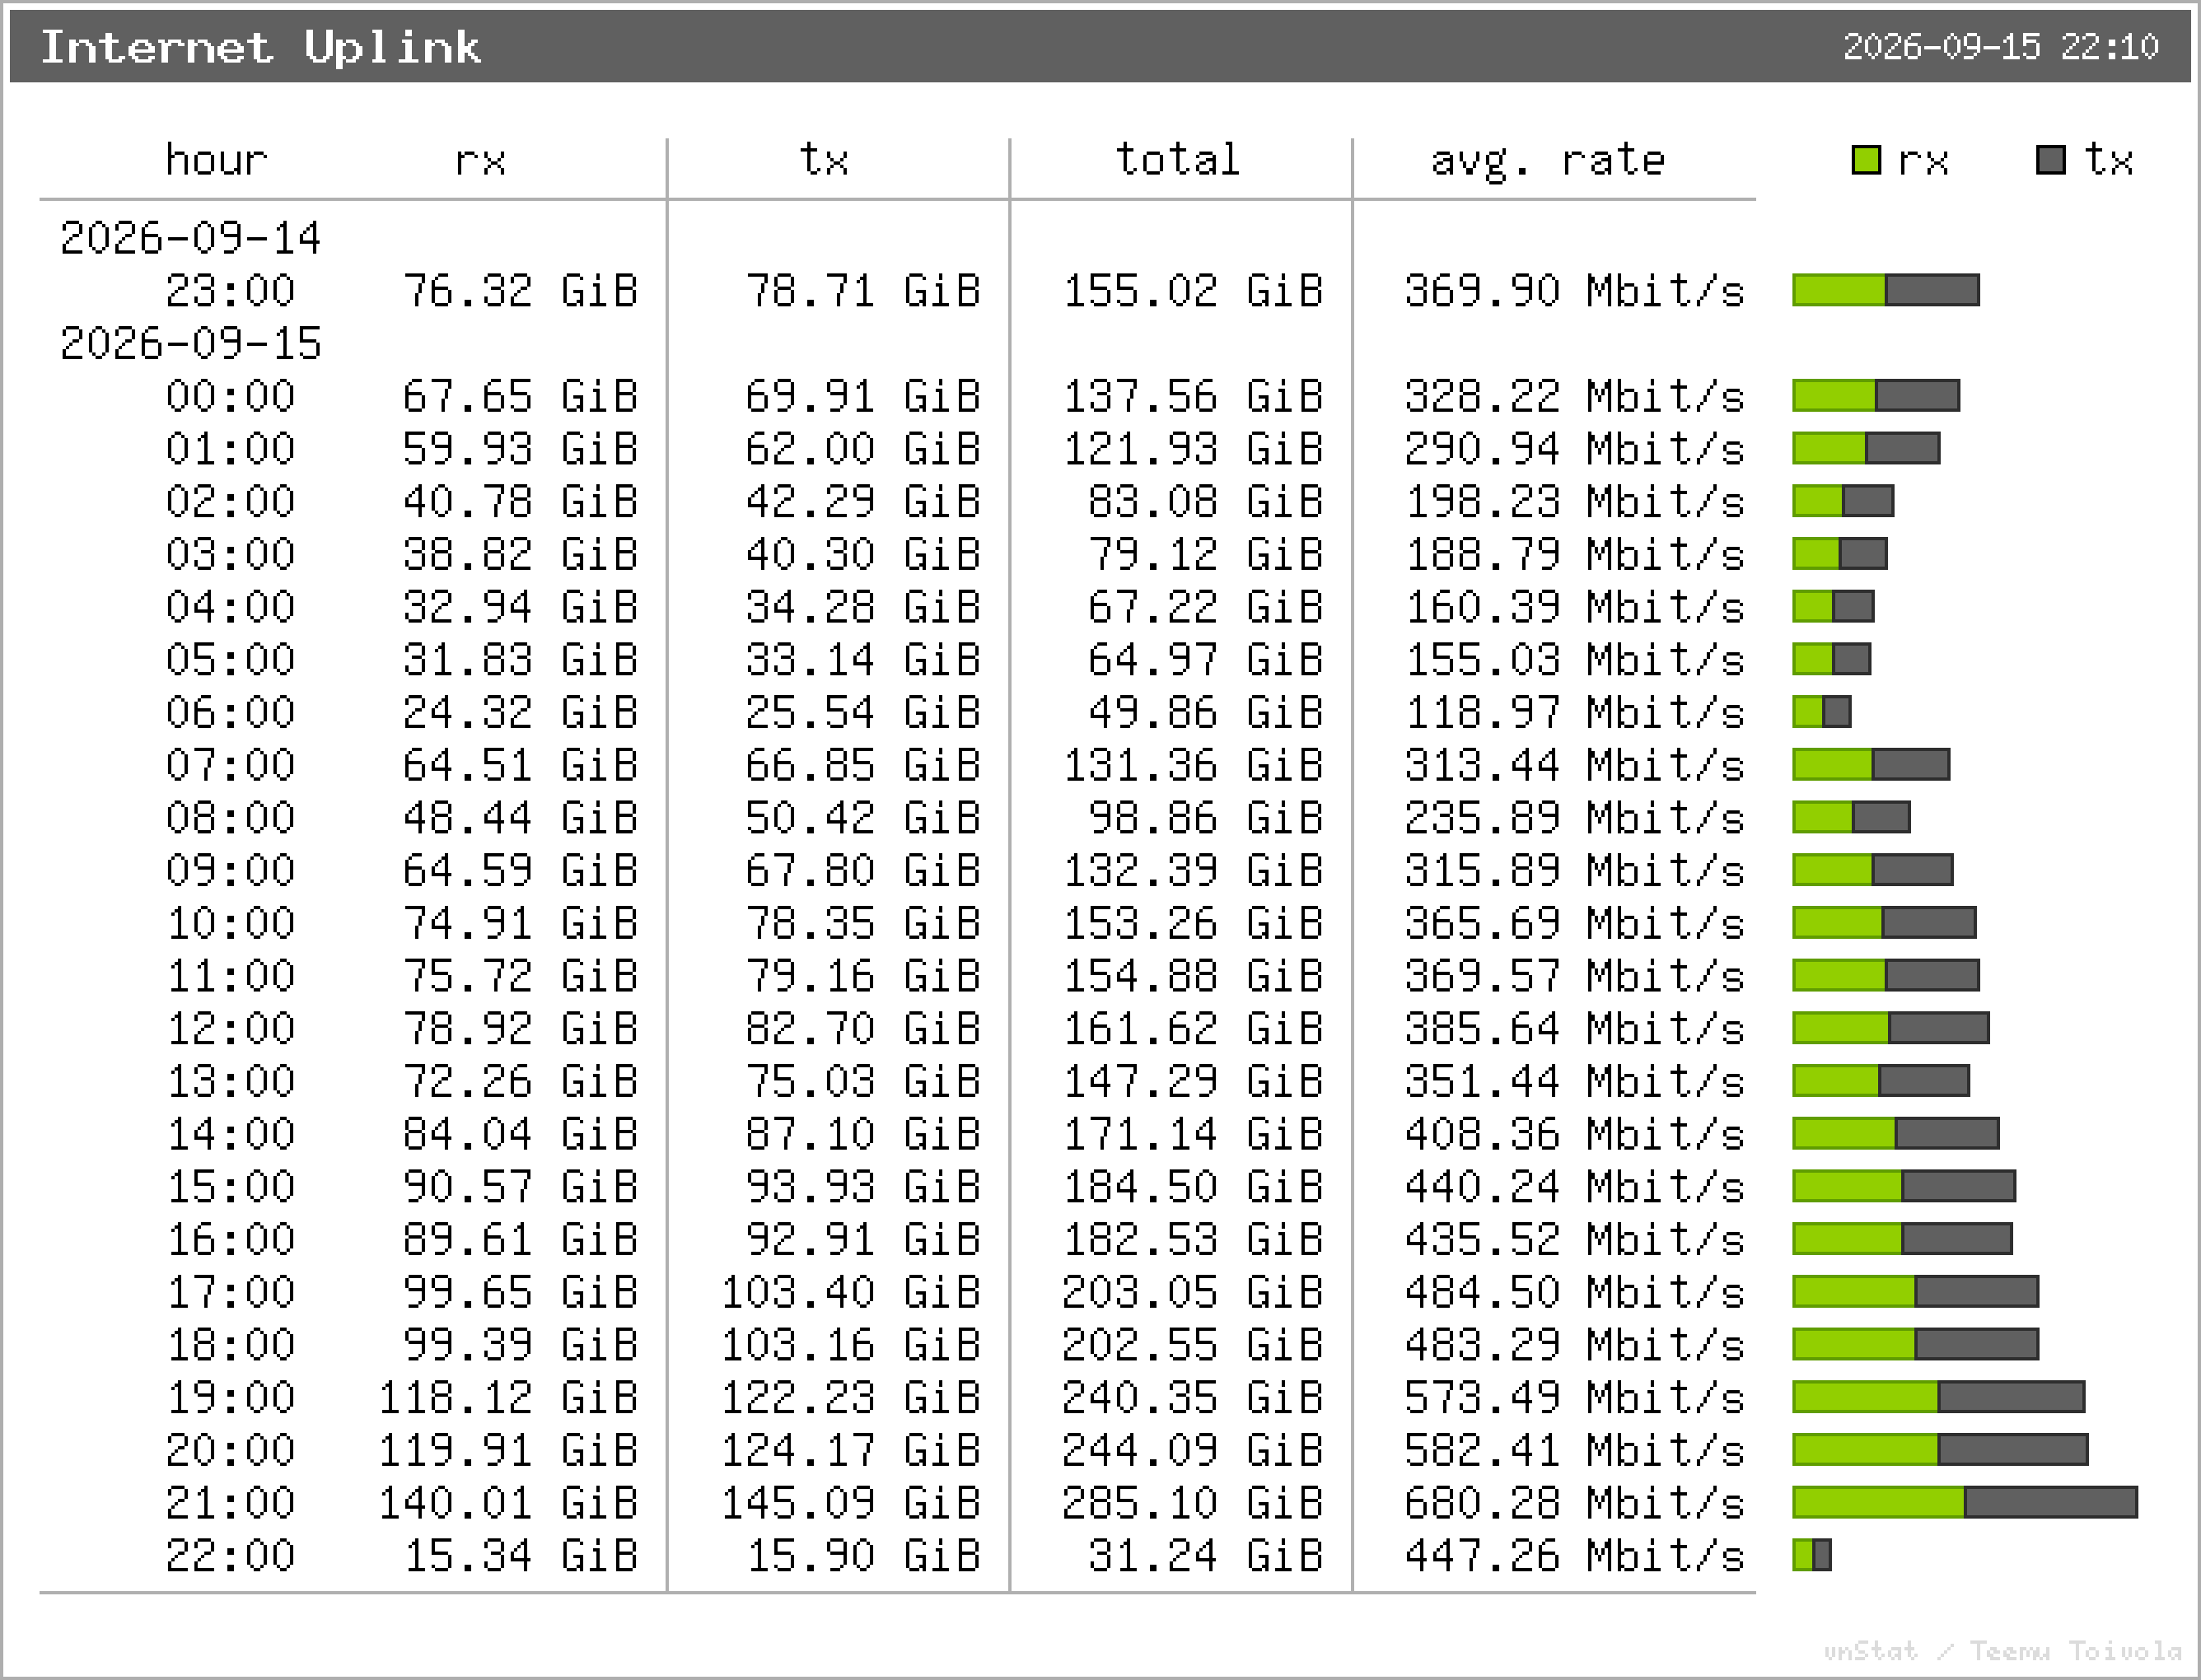Click tx value 103.40 GiB
The image size is (2201, 1680).
coord(850,1292)
